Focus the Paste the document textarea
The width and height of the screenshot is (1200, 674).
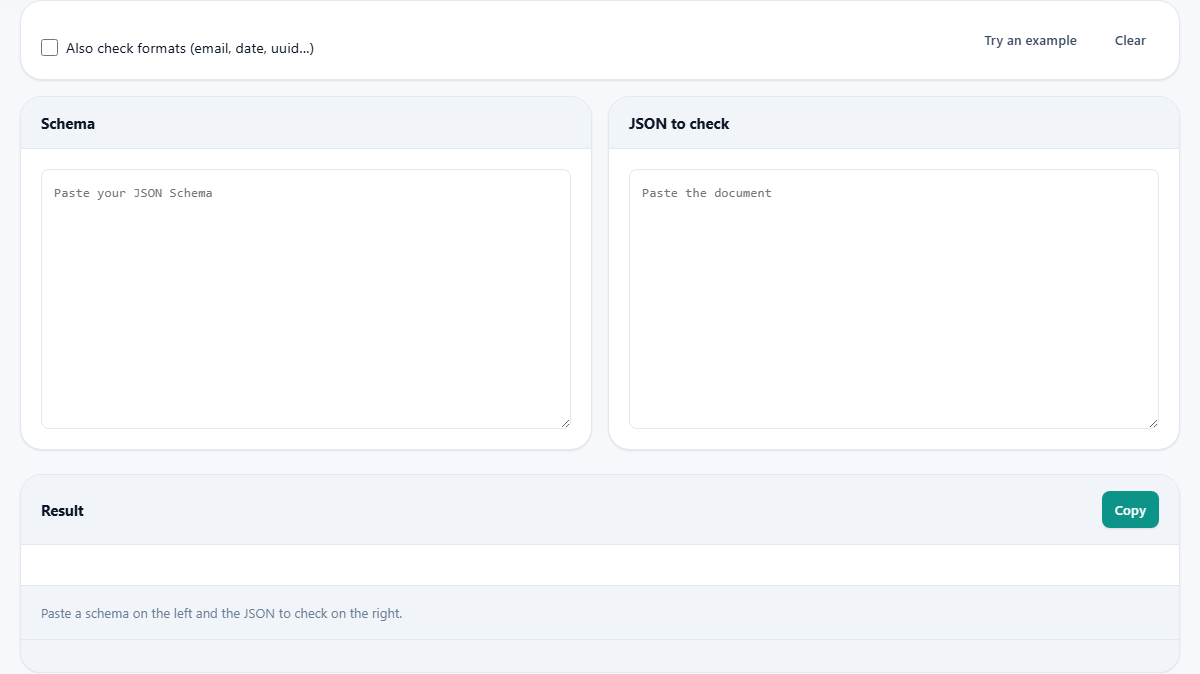[x=894, y=299]
